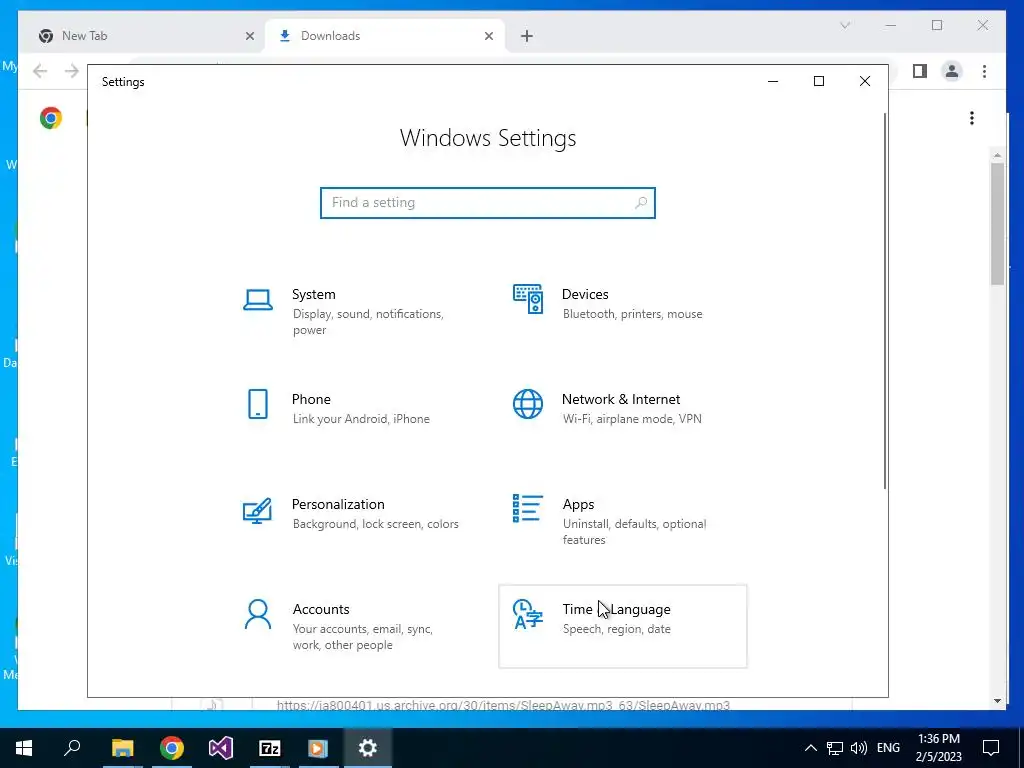This screenshot has width=1024, height=768.
Task: Open the Action Center notifications icon
Action: point(991,748)
